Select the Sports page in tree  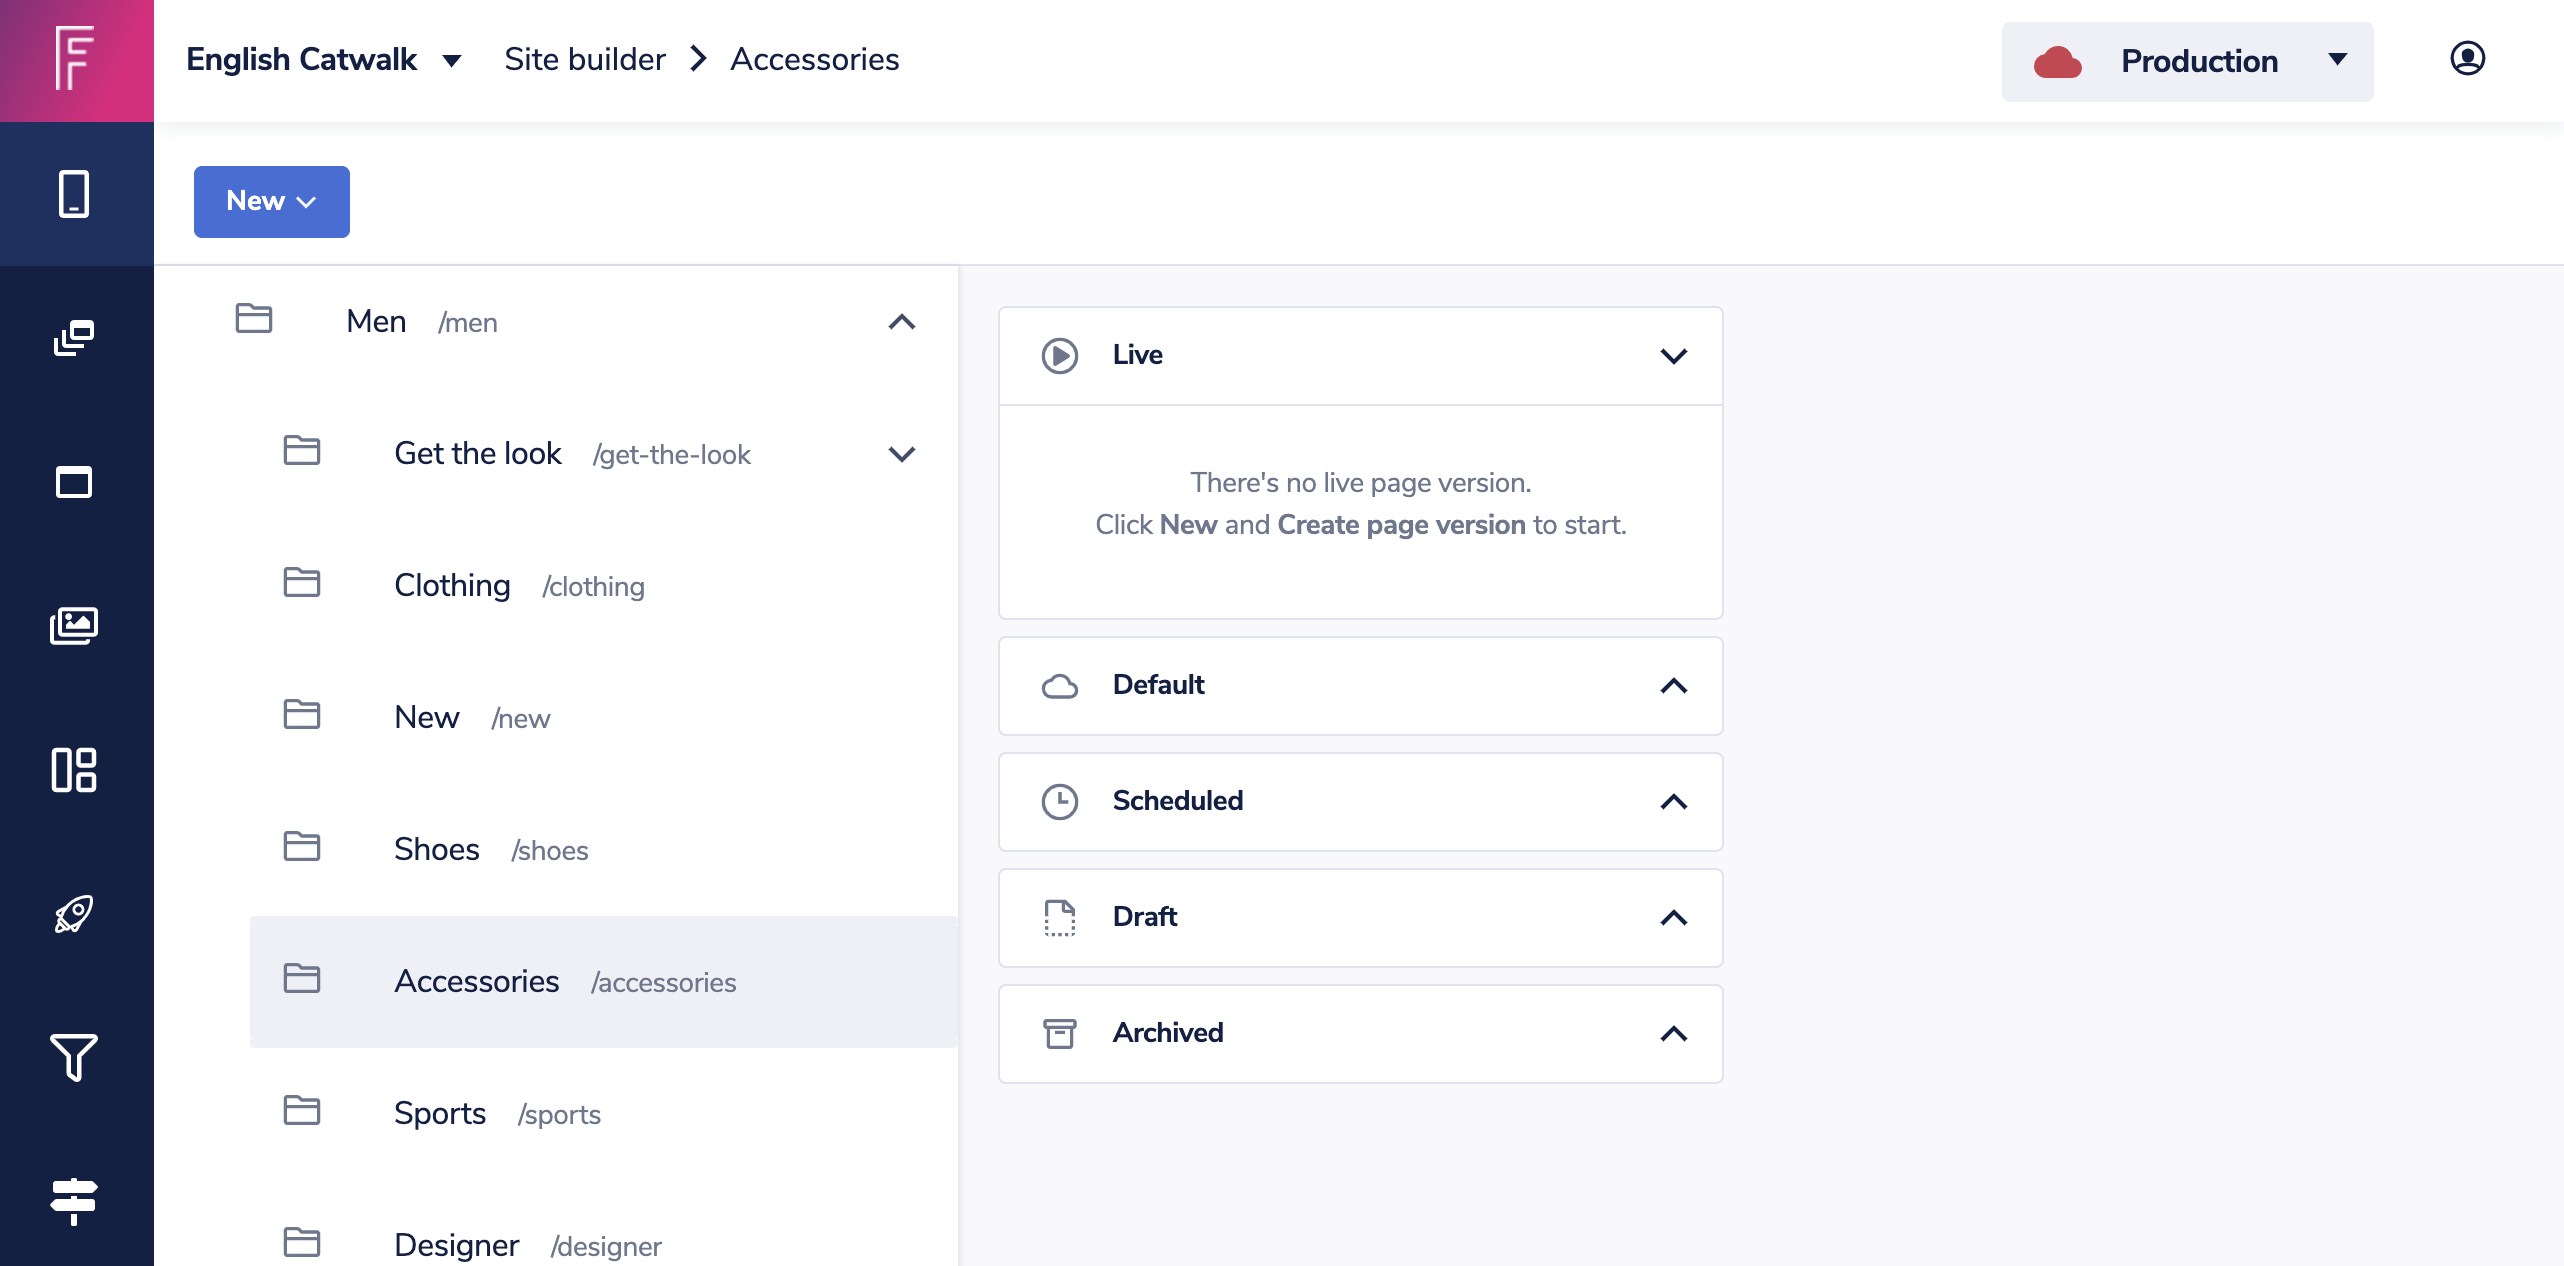440,1114
